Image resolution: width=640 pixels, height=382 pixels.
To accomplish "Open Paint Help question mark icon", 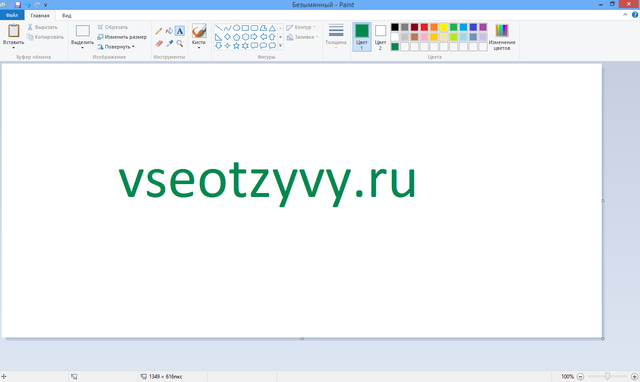I will pyautogui.click(x=635, y=15).
